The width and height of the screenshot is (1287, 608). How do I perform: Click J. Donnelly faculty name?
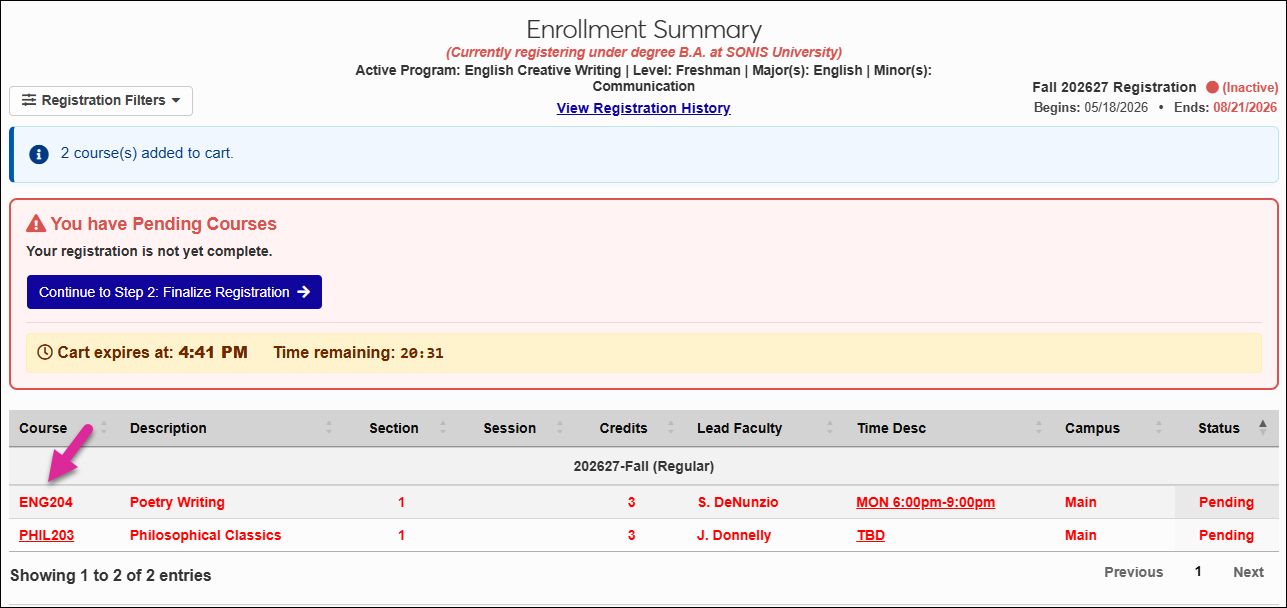pos(734,535)
